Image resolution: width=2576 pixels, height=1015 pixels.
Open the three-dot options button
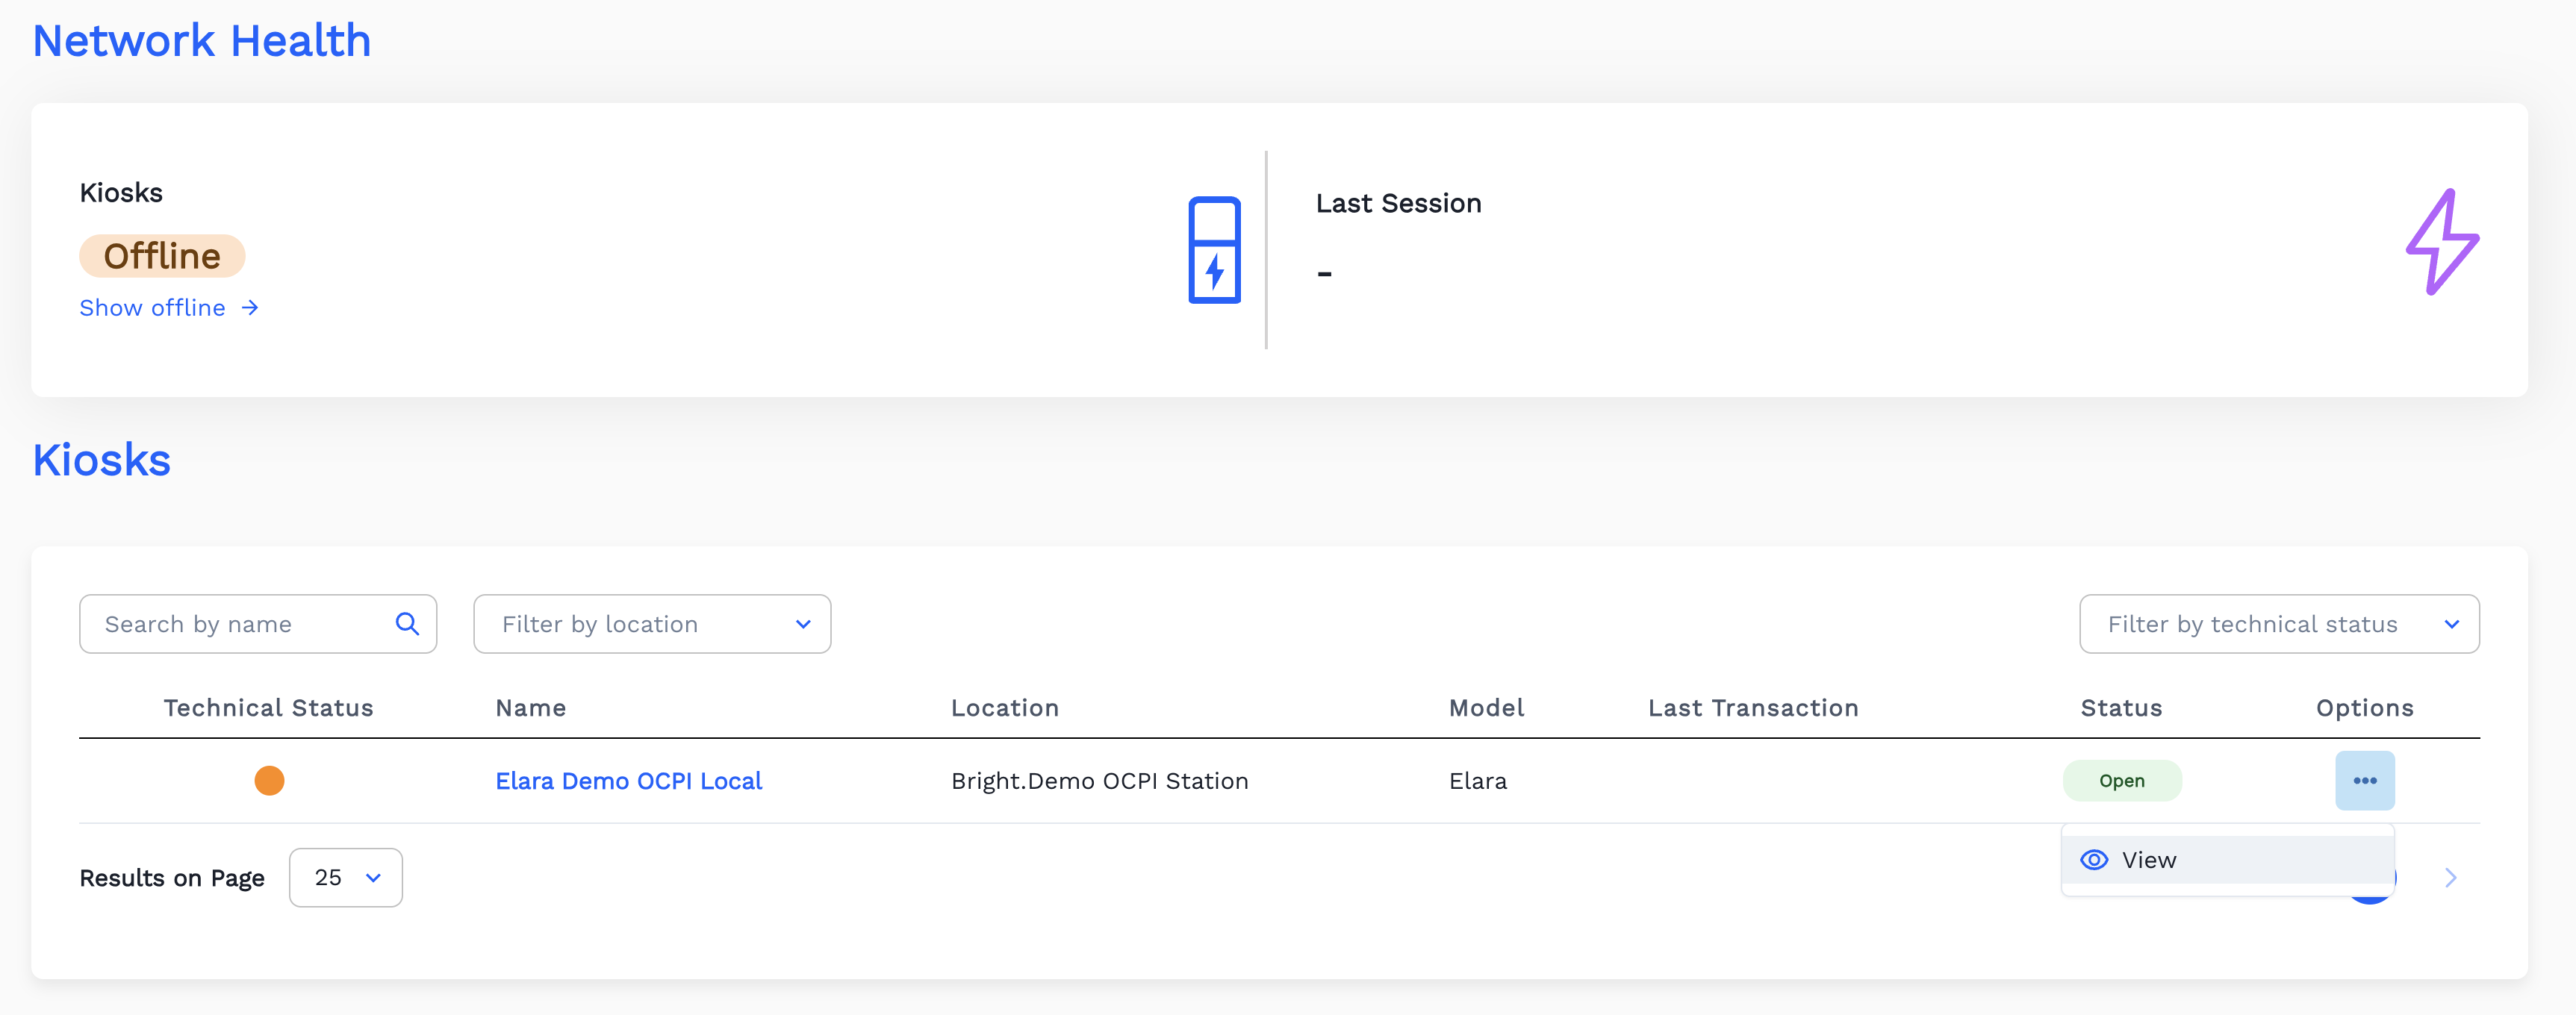point(2364,780)
